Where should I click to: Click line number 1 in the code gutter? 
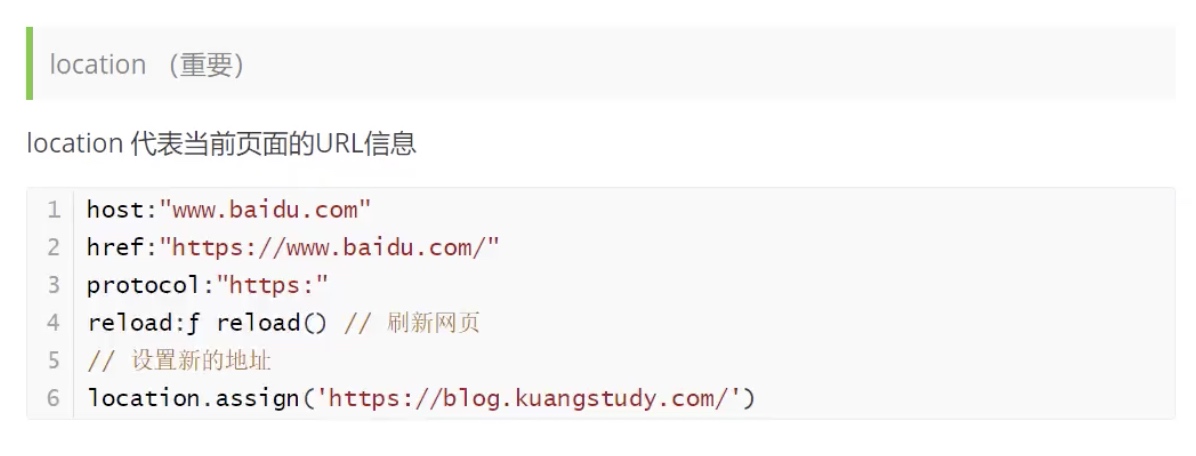pos(53,210)
